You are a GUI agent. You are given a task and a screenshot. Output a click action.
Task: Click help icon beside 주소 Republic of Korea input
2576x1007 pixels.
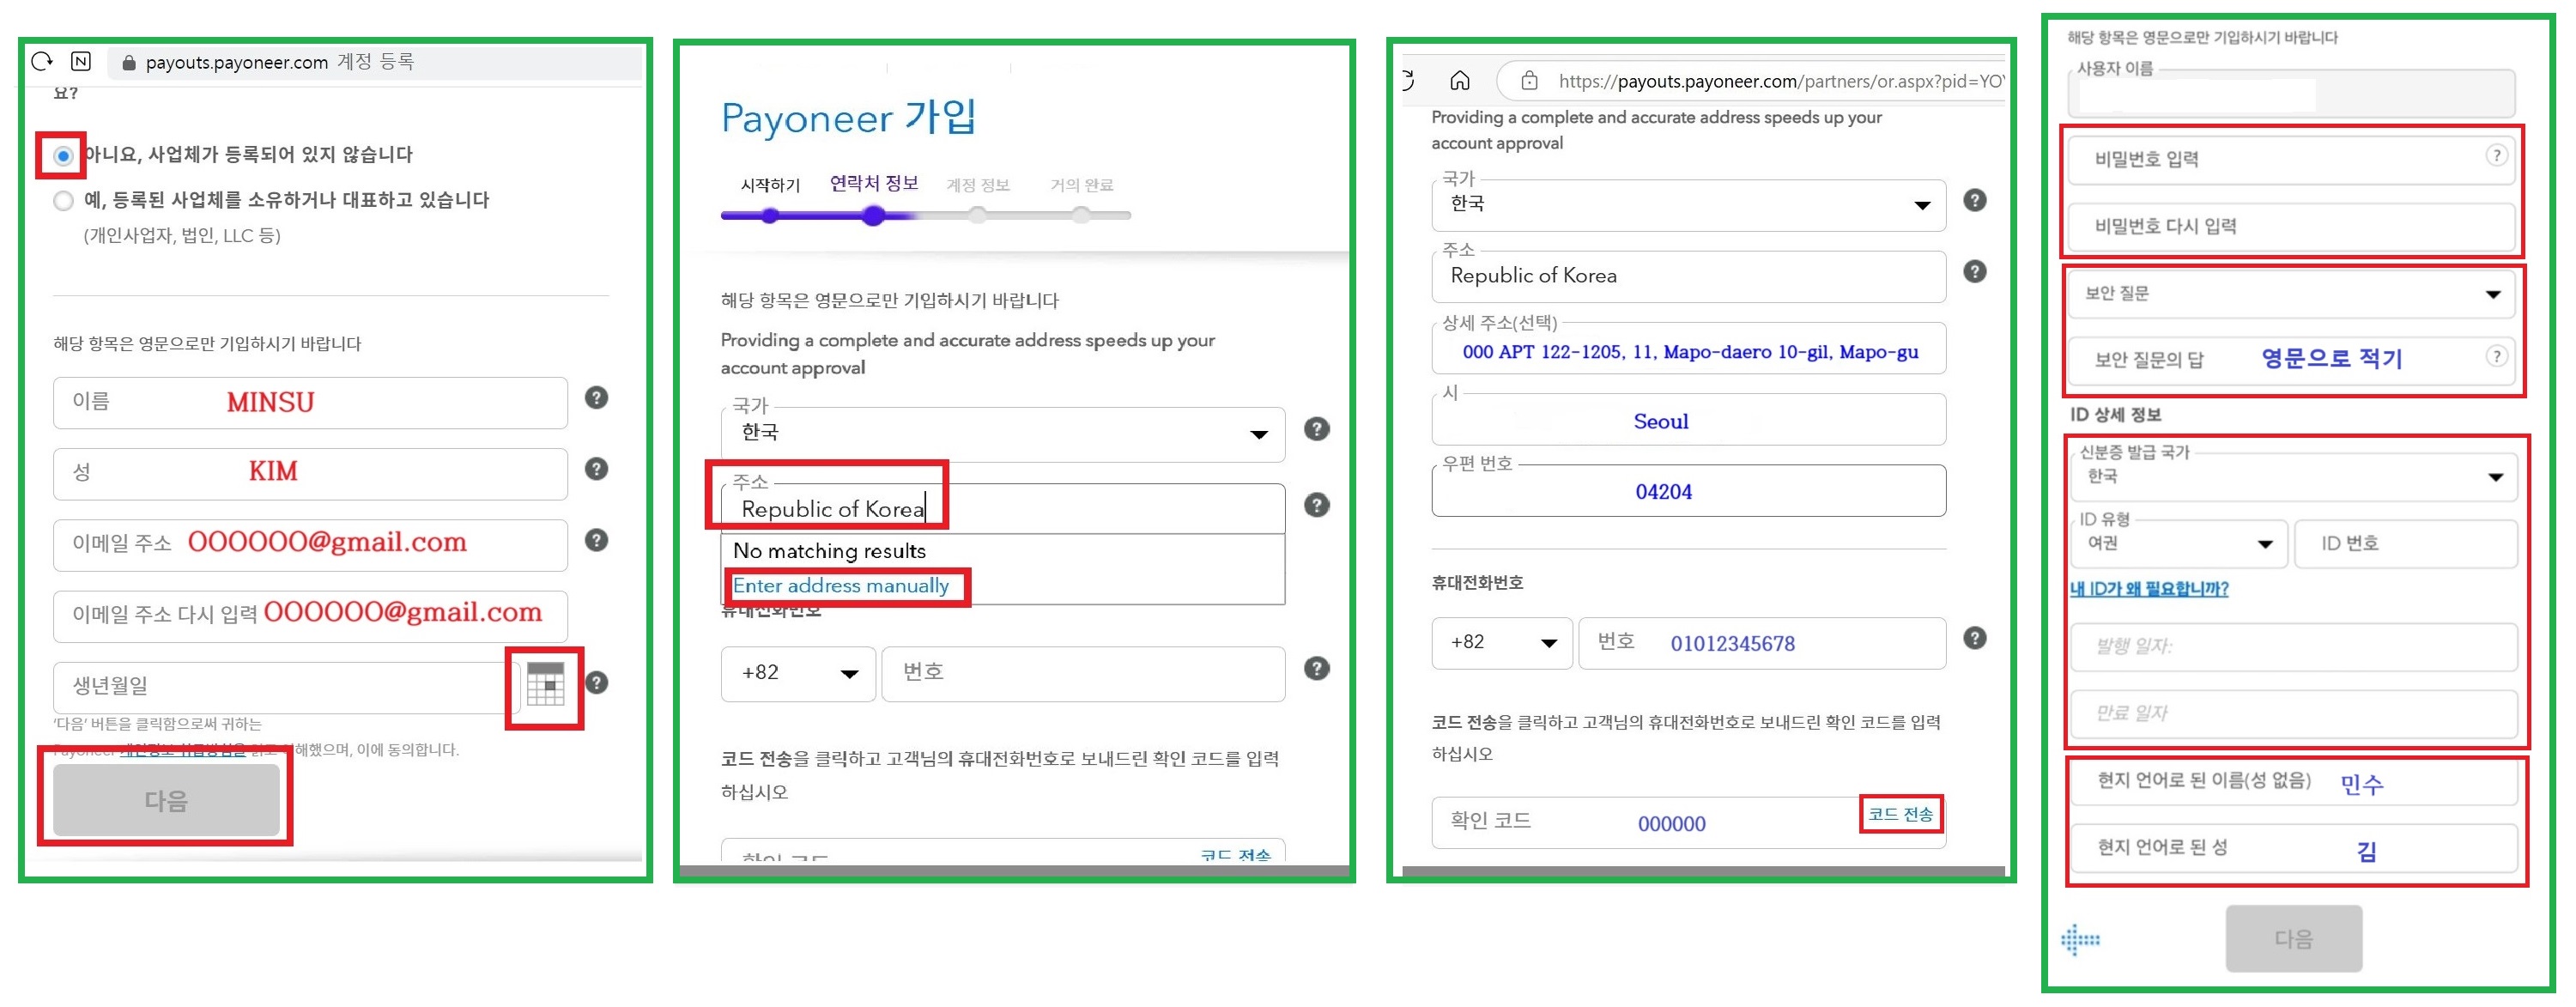[1317, 506]
